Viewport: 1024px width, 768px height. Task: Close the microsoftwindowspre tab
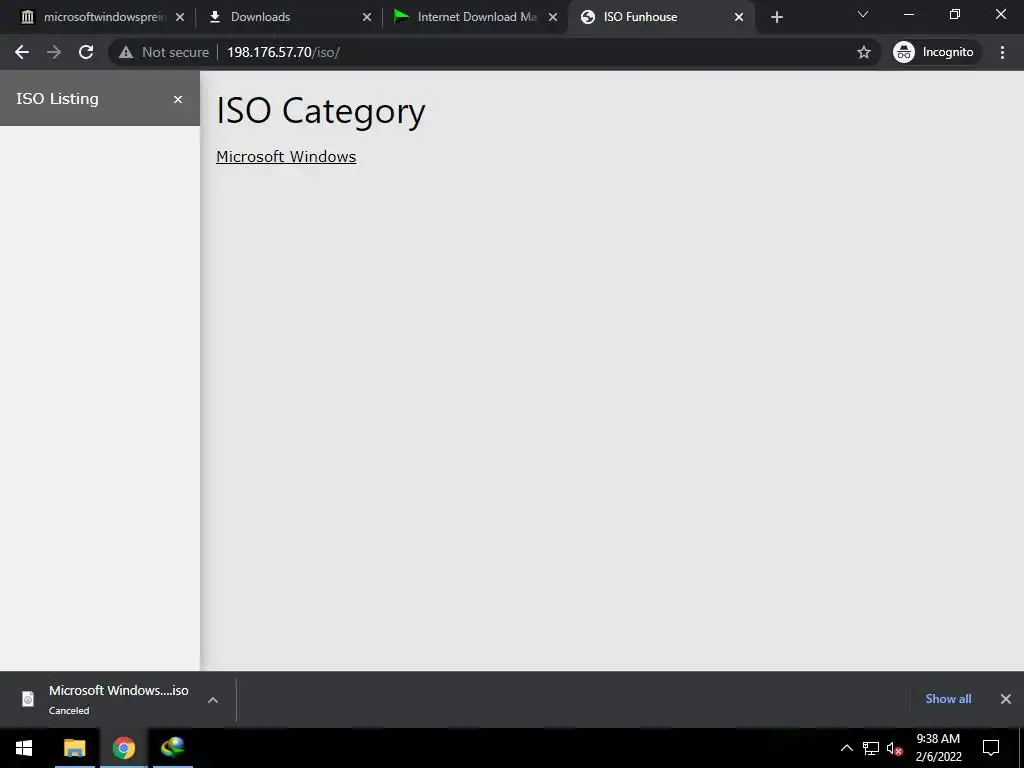[180, 17]
